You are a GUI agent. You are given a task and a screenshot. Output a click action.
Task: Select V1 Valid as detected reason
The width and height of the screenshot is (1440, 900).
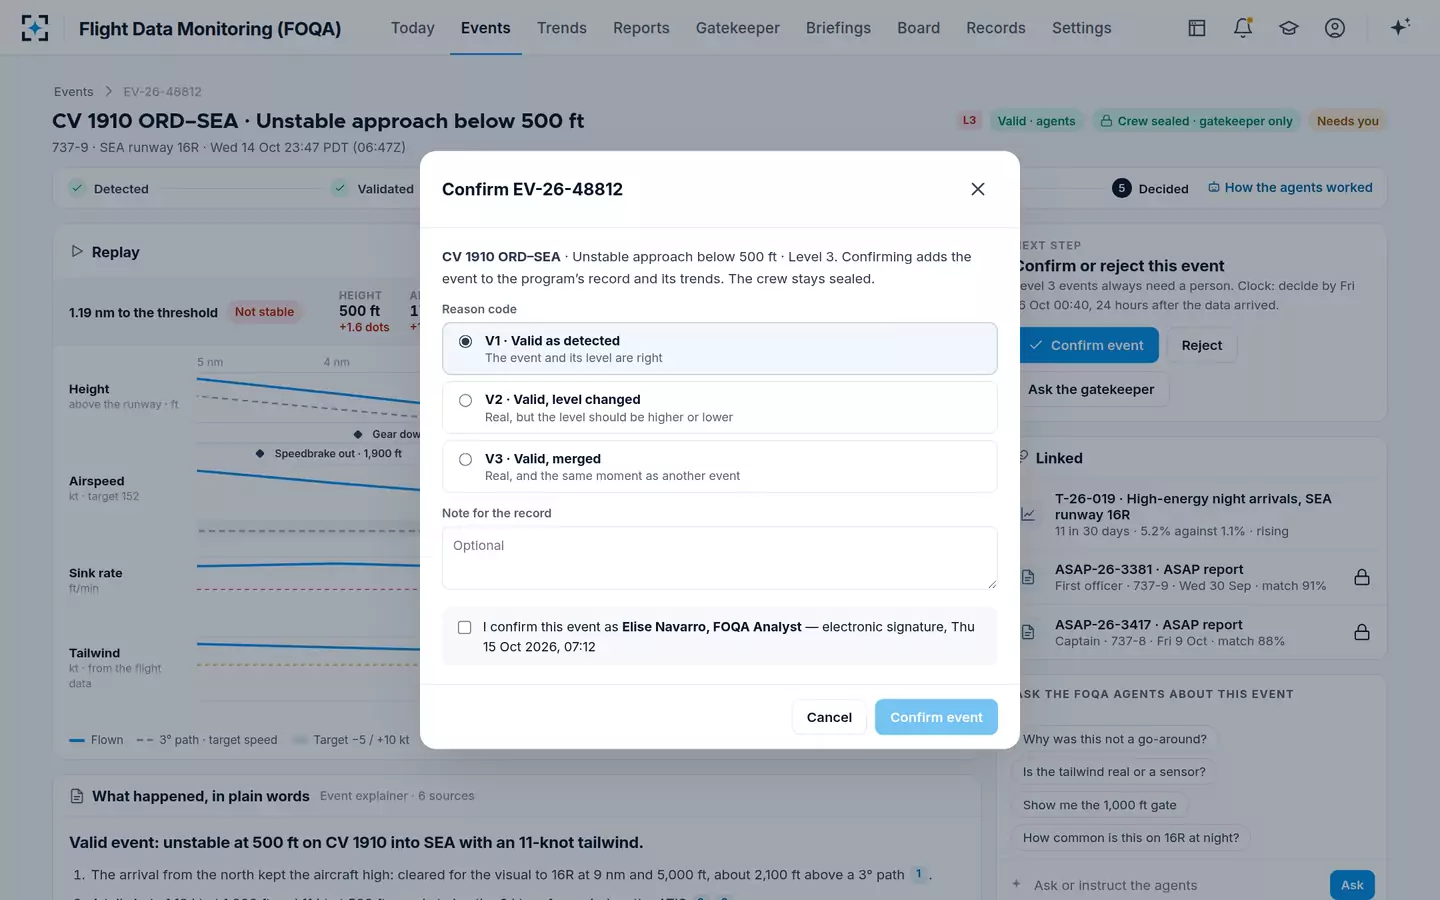(720, 348)
